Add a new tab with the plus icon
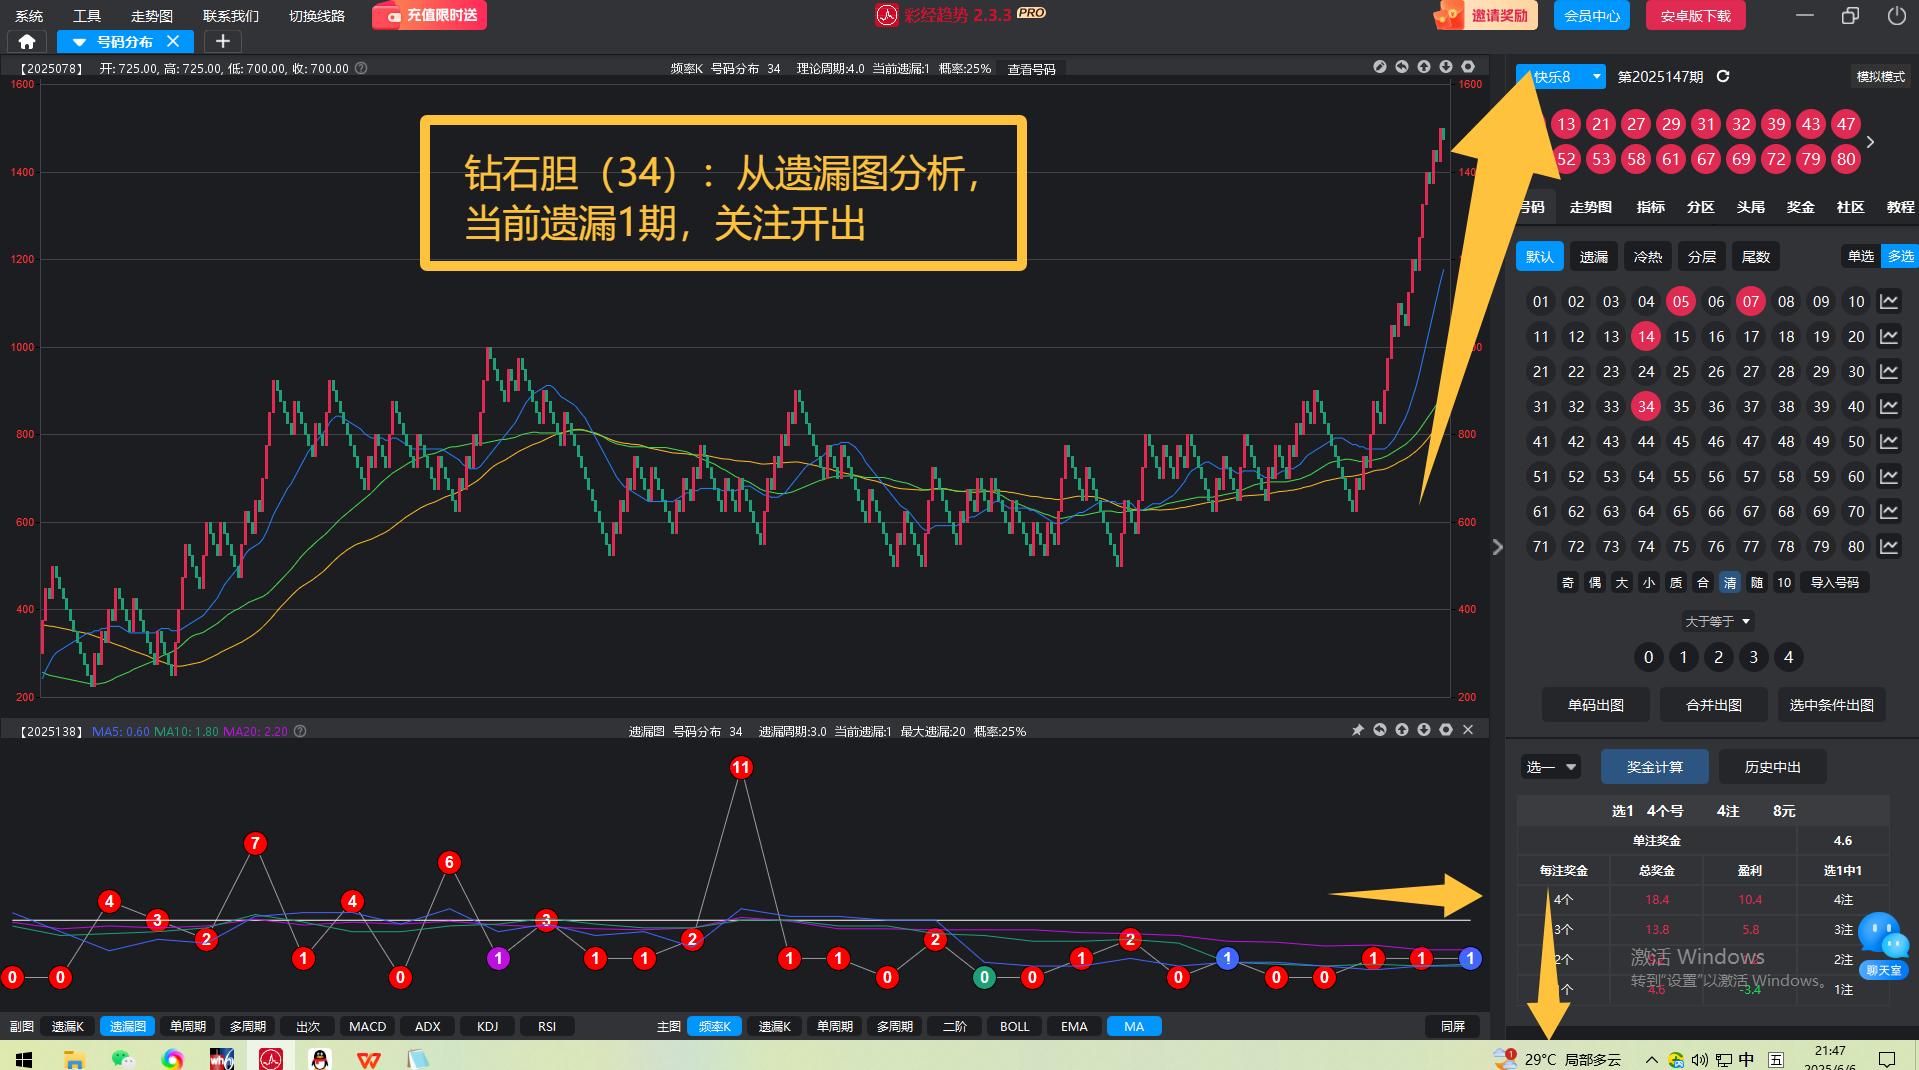Image resolution: width=1919 pixels, height=1070 pixels. [x=223, y=41]
